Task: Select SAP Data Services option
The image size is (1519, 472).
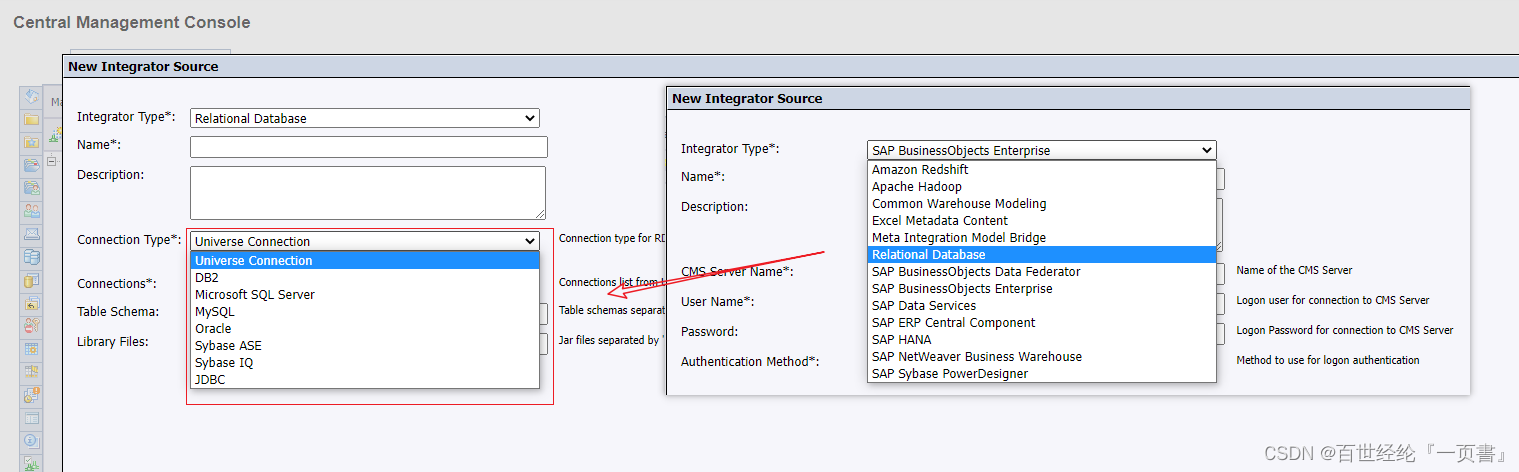Action: (x=1042, y=305)
